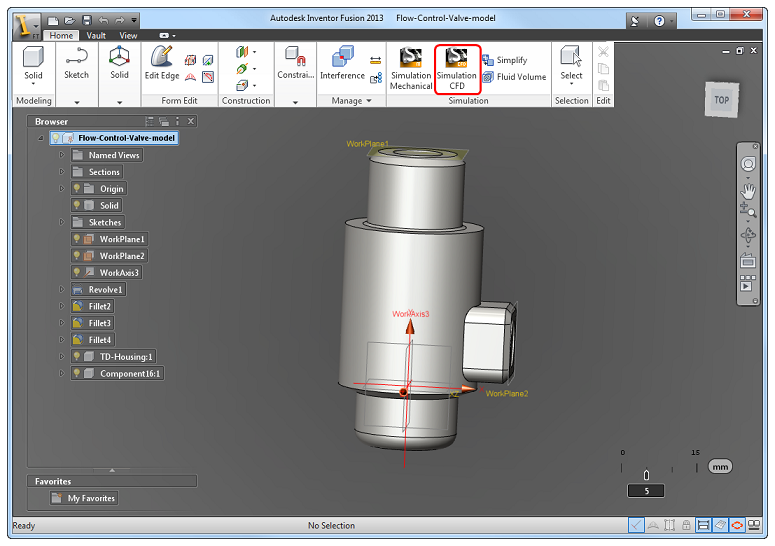Open Help with the question mark icon
Image resolution: width=775 pixels, height=546 pixels.
pos(659,21)
